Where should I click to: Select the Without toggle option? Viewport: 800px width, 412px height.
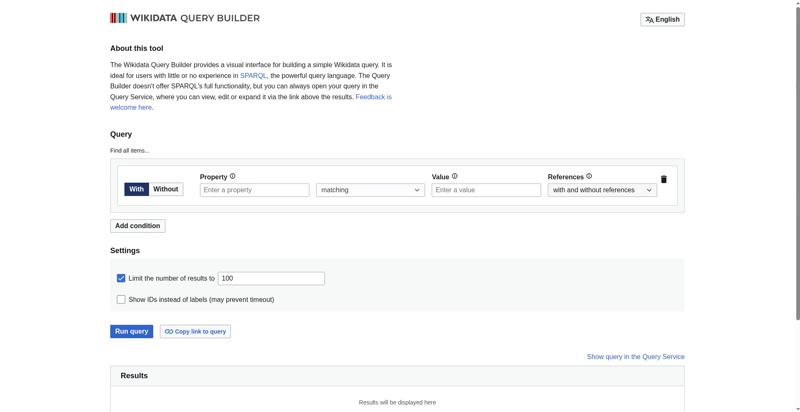point(166,189)
